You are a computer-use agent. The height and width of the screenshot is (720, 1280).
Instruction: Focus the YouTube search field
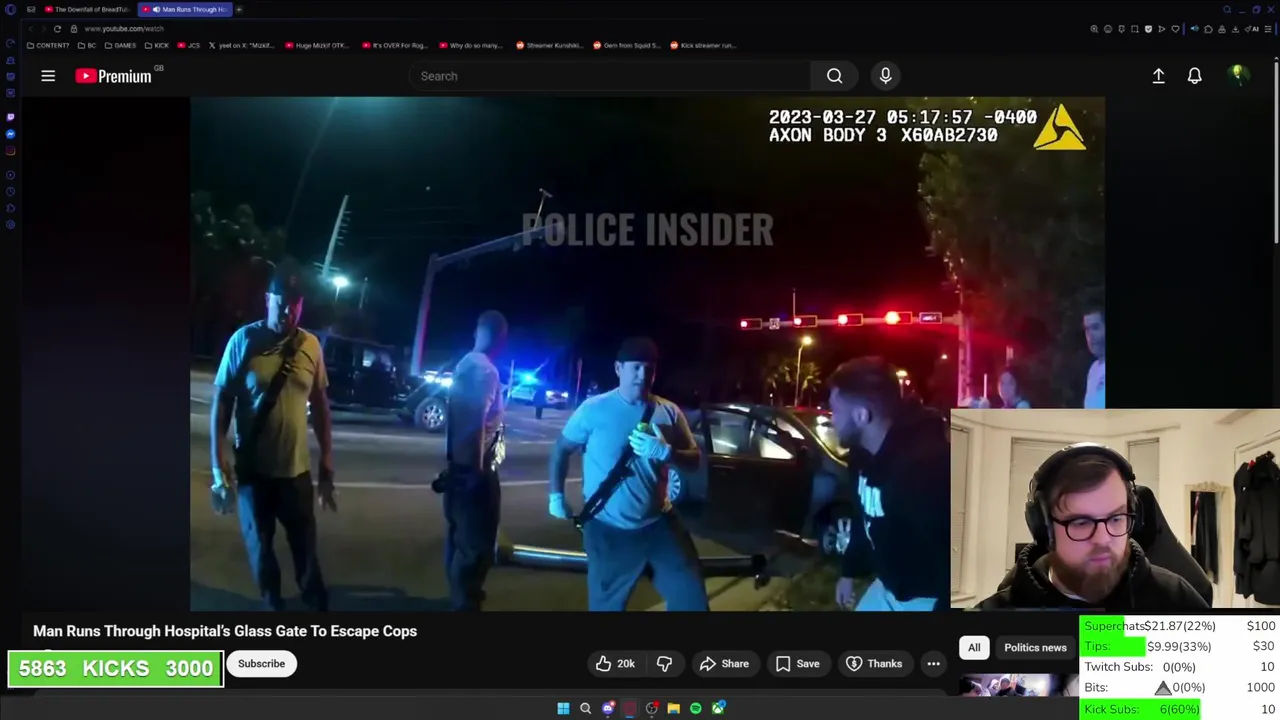[610, 76]
